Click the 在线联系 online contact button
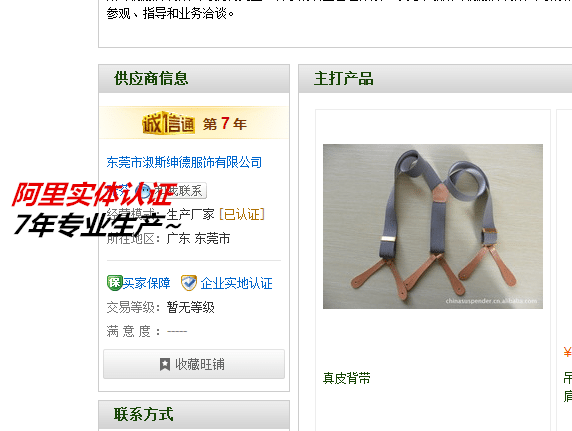The width and height of the screenshot is (572, 431). [x=170, y=191]
